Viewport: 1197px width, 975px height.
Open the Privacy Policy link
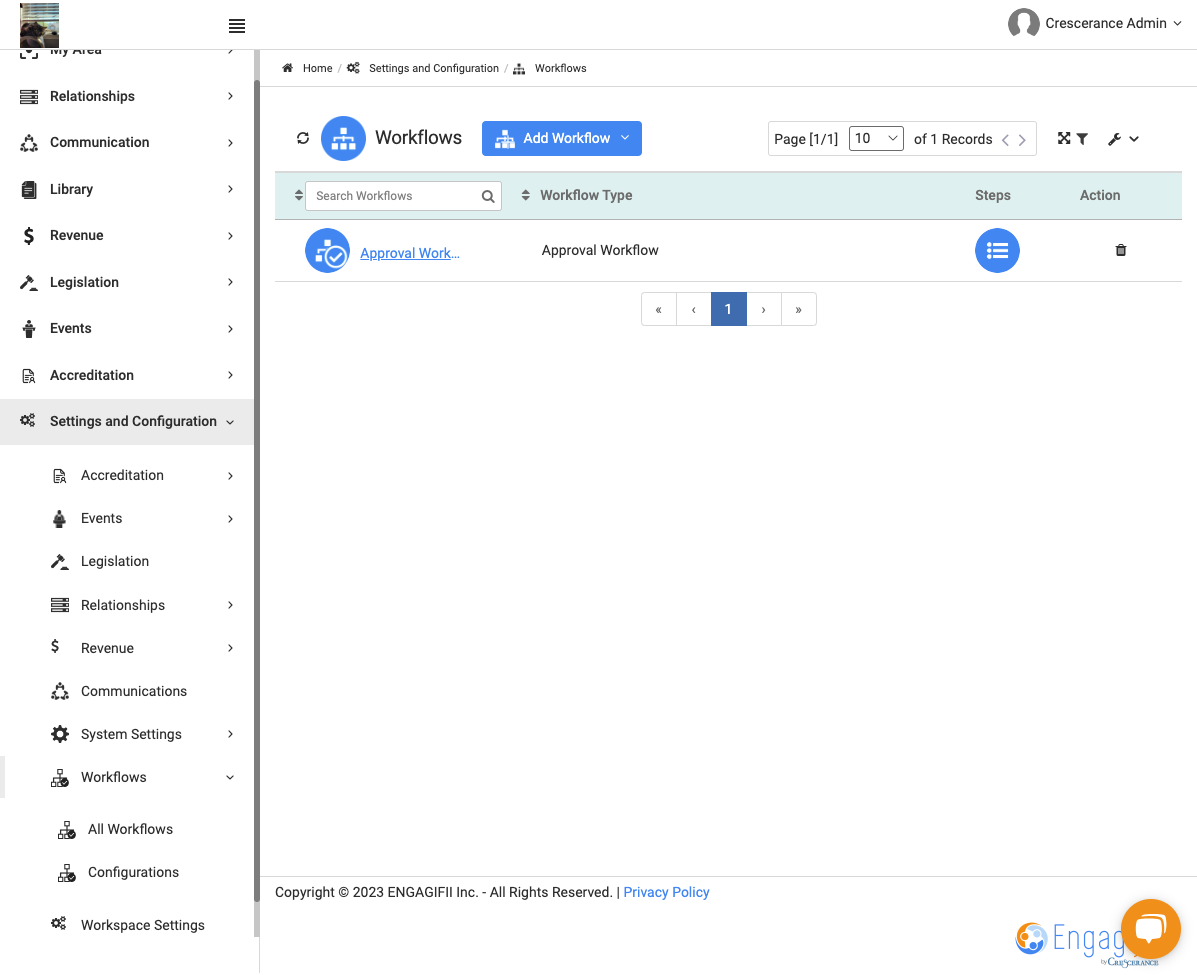point(666,893)
